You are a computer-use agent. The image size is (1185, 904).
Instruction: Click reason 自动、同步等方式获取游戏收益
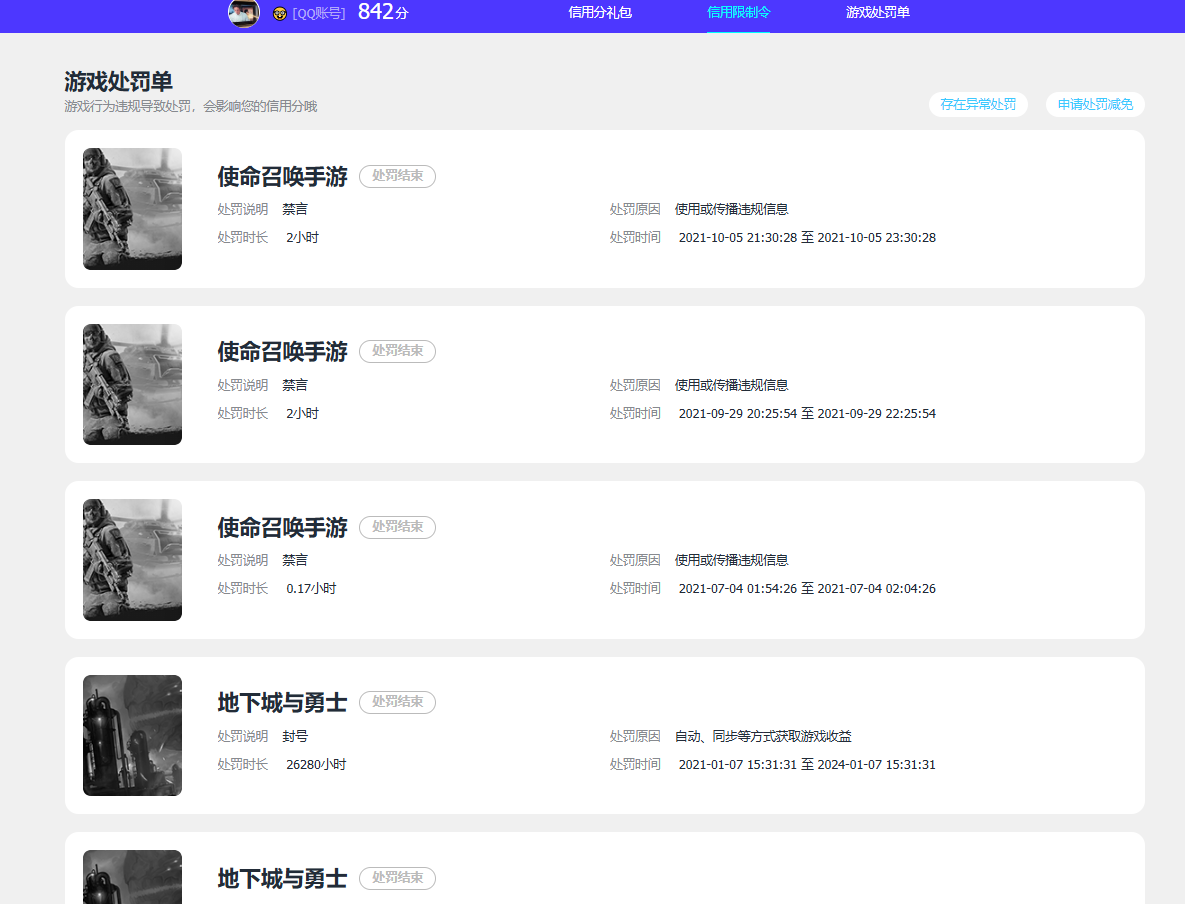pyautogui.click(x=763, y=736)
